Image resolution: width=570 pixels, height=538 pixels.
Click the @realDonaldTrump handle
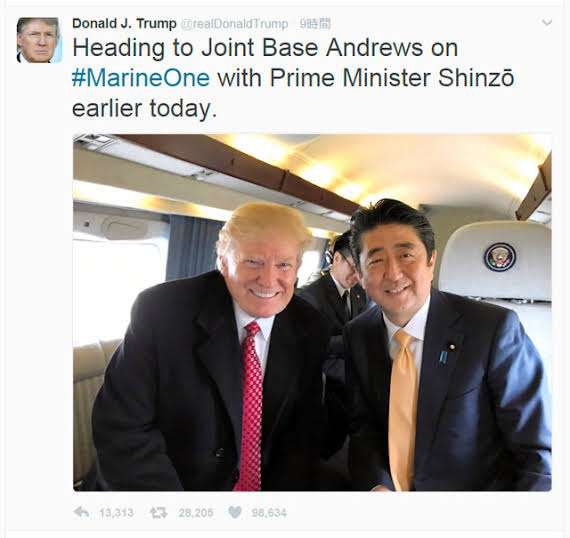[234, 24]
